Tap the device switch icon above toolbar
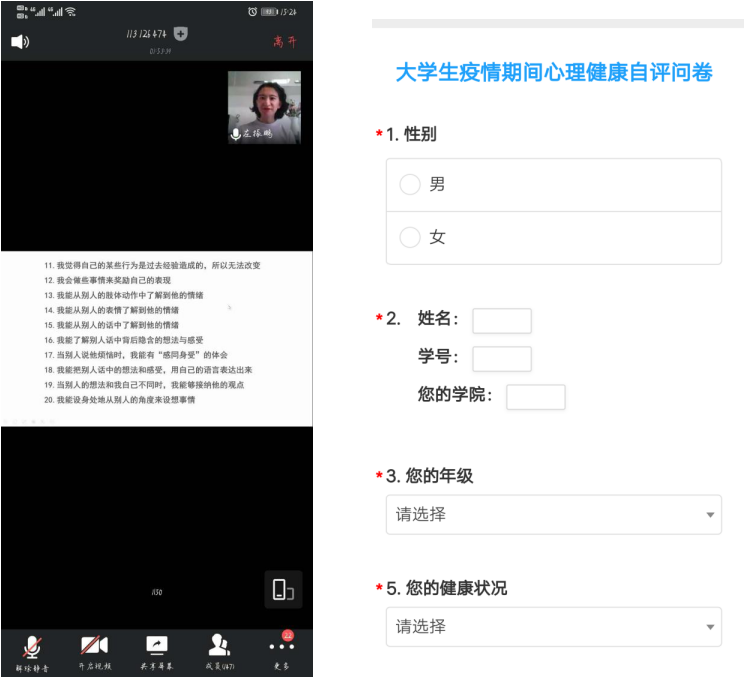 click(x=283, y=590)
